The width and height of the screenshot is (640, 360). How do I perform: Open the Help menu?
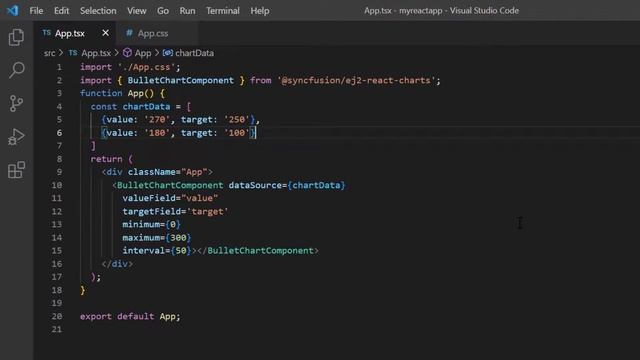tap(260, 11)
